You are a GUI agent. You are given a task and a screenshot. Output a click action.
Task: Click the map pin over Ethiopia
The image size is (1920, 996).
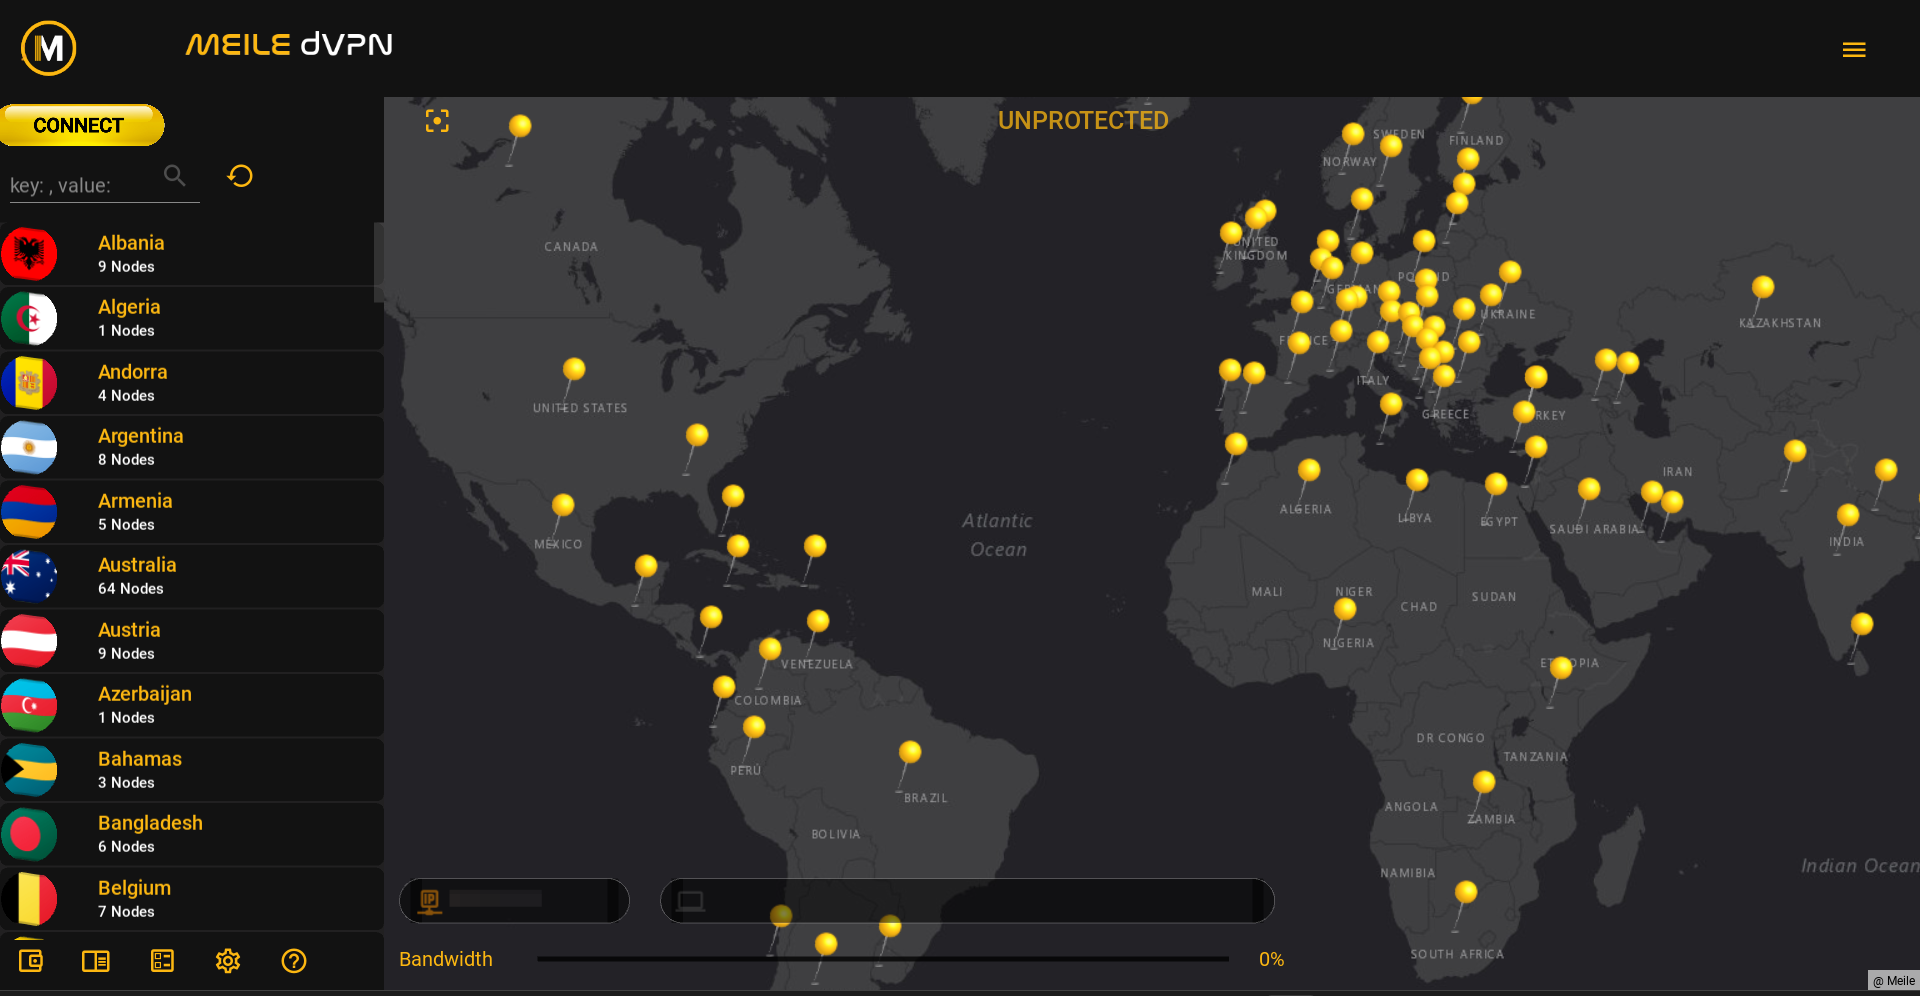click(1561, 668)
